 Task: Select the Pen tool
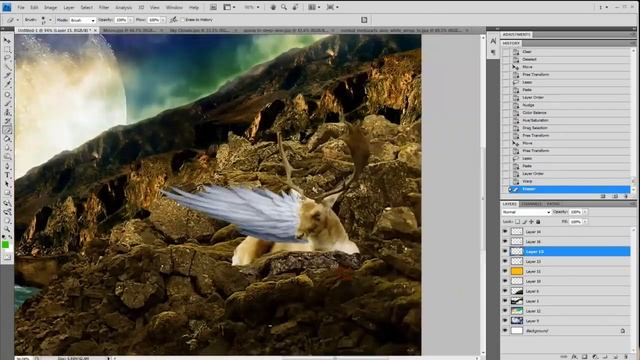7,167
